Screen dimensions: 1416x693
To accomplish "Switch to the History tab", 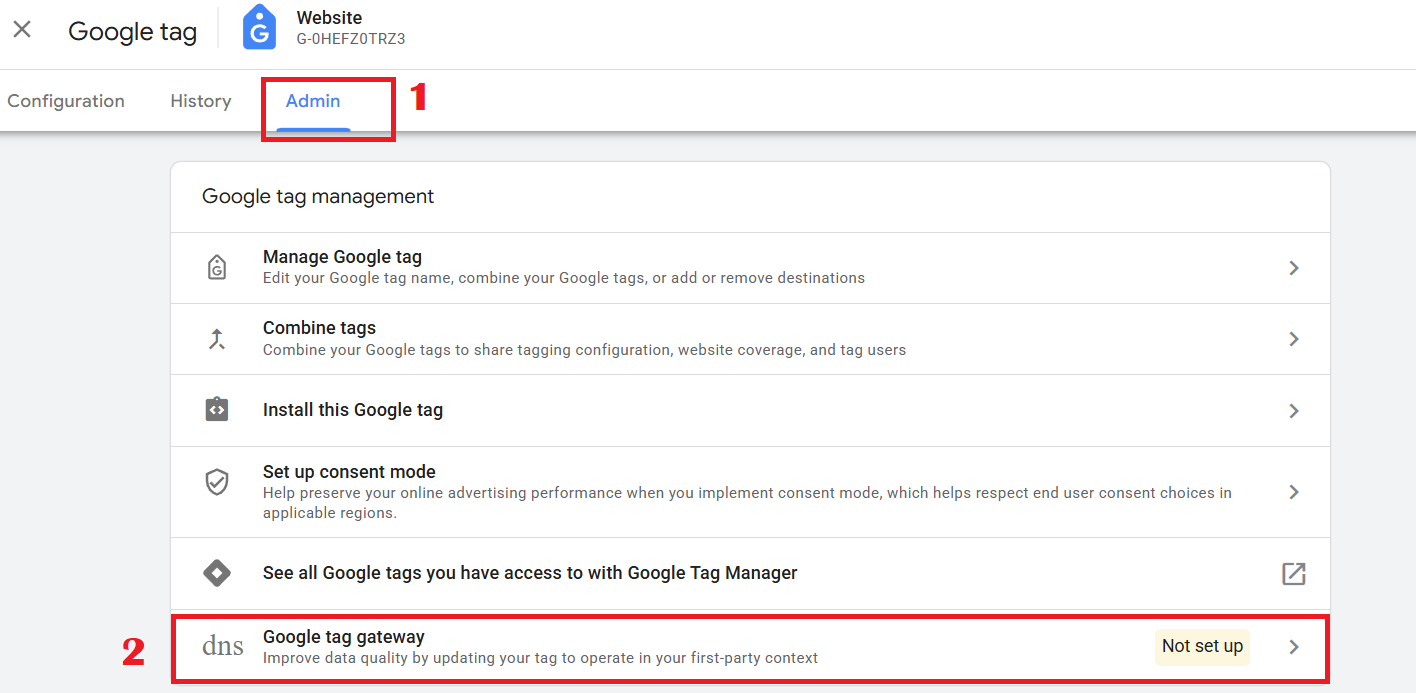I will tap(201, 101).
